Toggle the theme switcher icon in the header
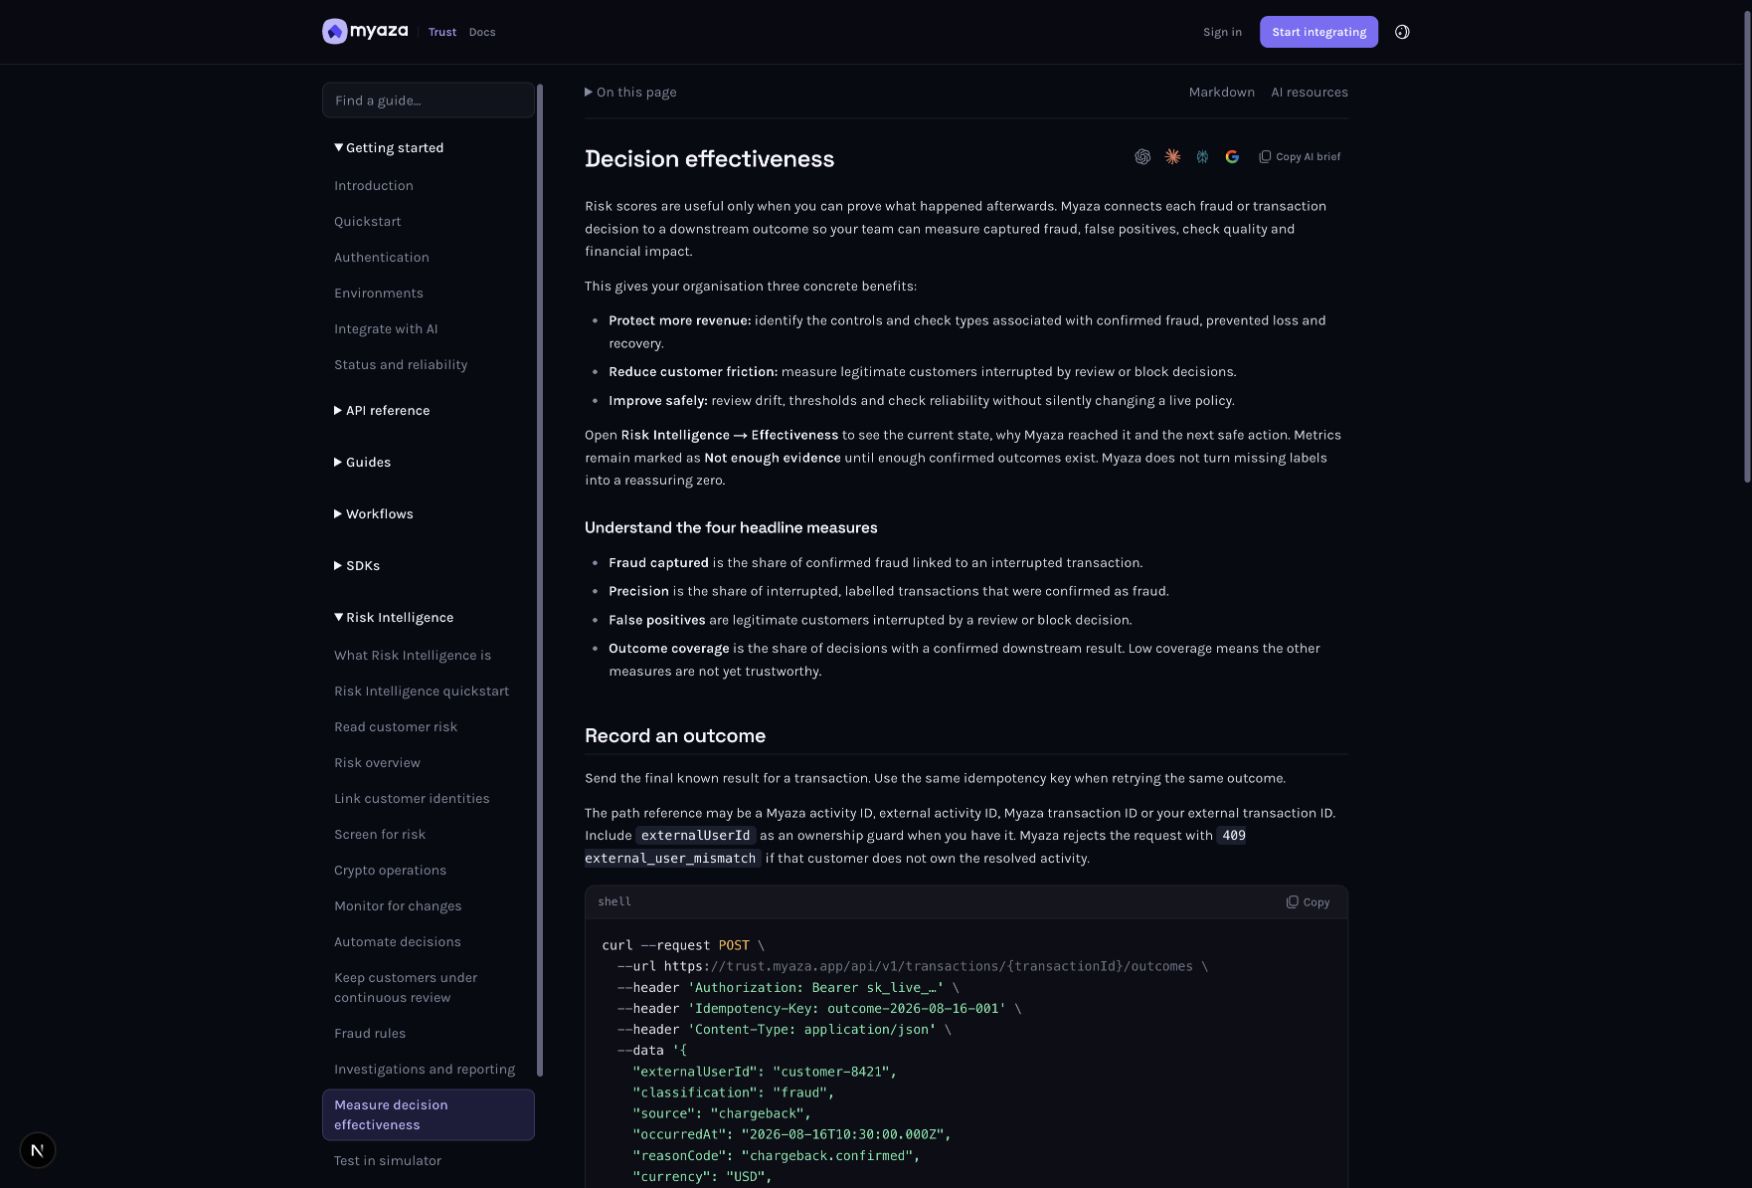The image size is (1752, 1188). [x=1402, y=32]
